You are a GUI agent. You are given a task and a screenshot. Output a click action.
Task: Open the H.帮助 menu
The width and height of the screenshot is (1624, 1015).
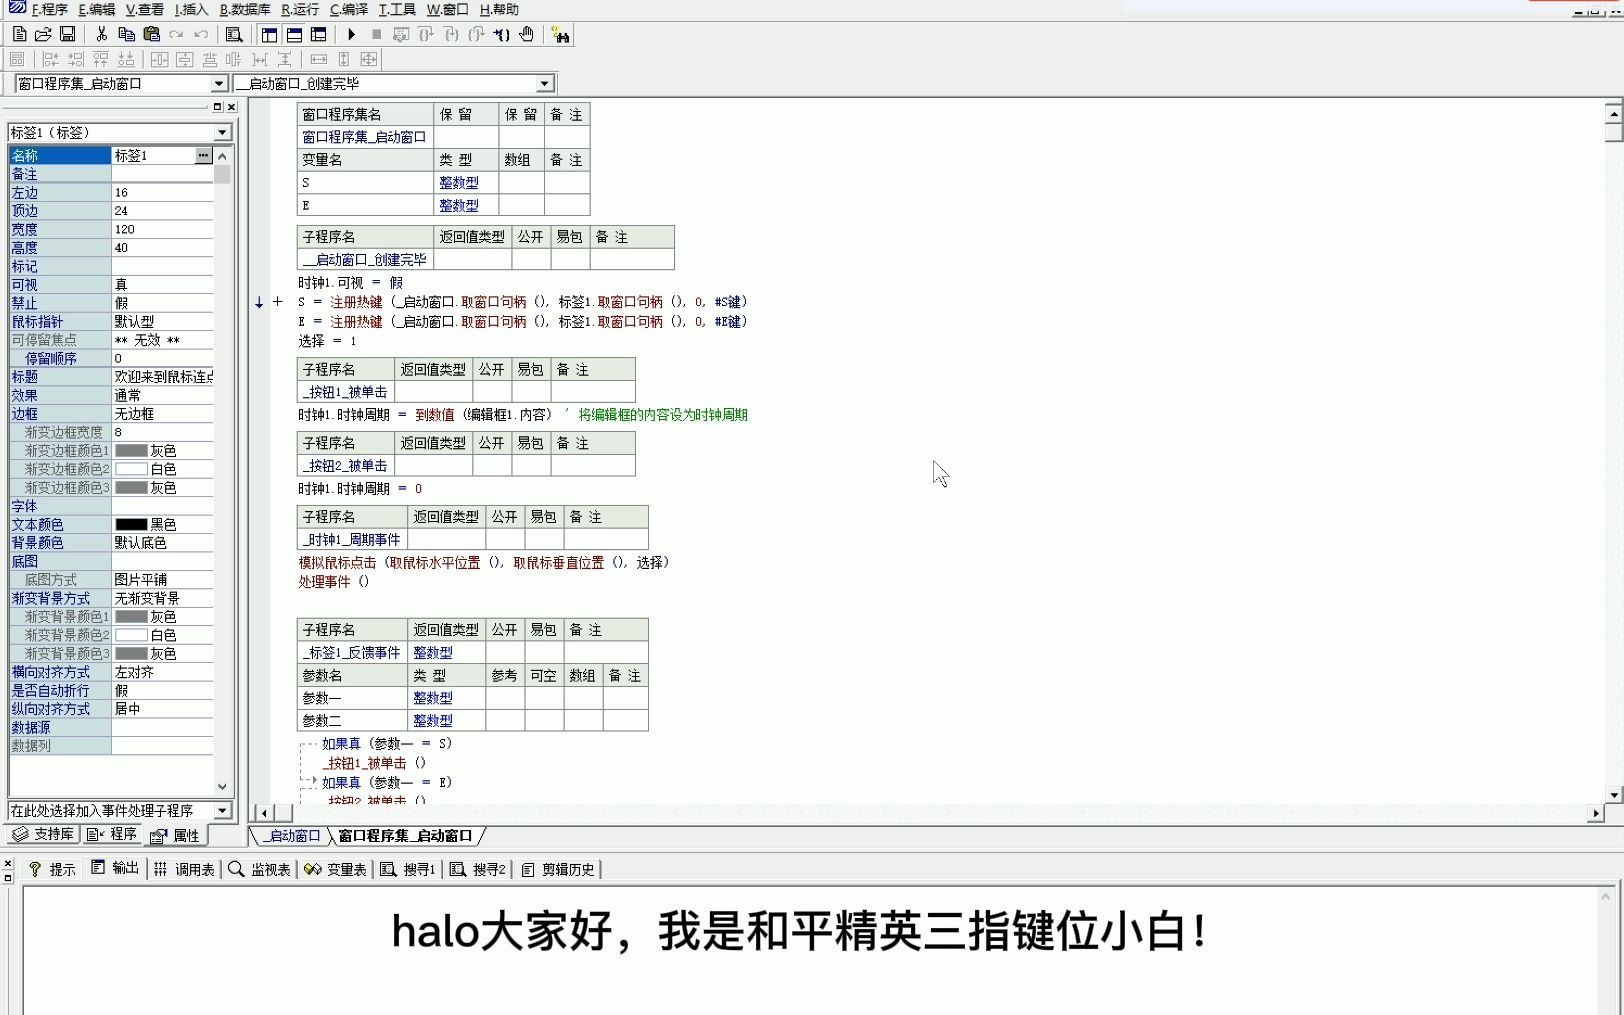click(499, 9)
